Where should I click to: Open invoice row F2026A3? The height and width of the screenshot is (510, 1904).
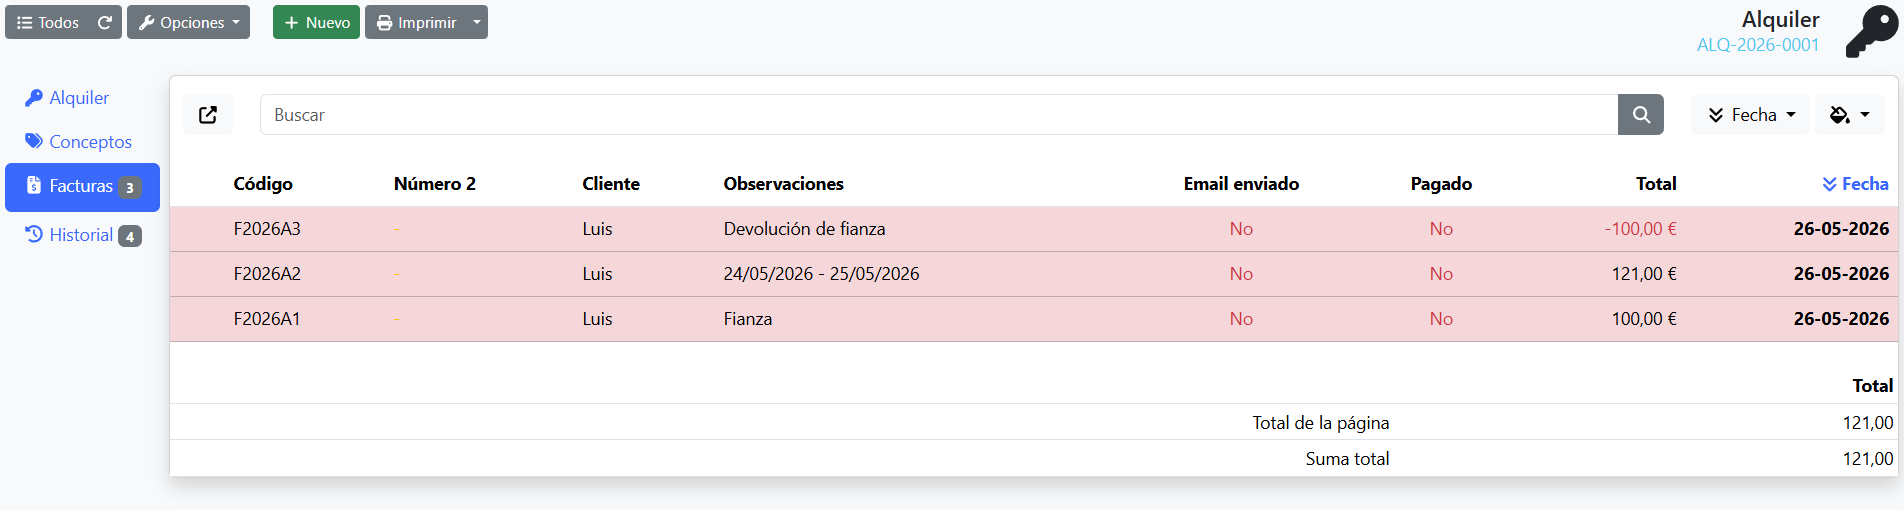[x=1036, y=229]
